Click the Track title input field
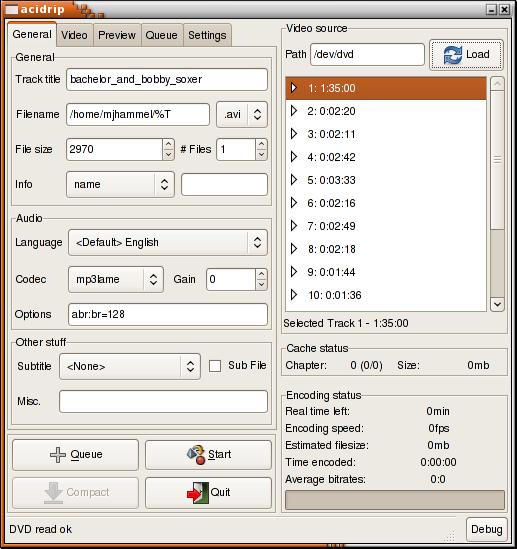 pos(167,79)
